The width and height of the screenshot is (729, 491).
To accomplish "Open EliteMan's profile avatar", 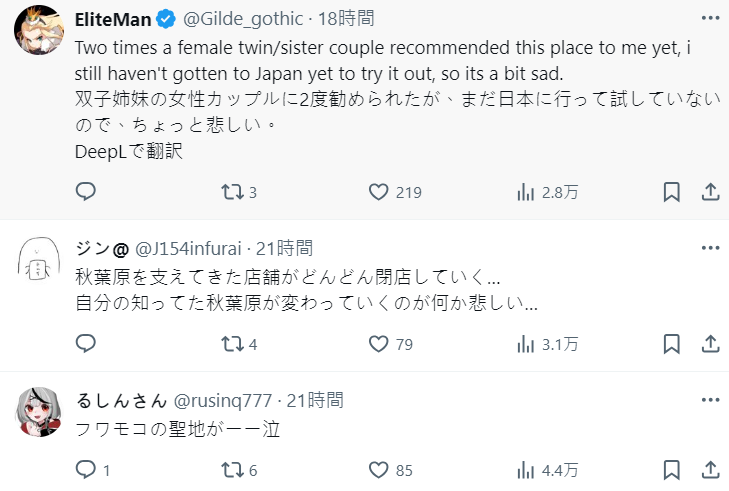I will [x=38, y=38].
